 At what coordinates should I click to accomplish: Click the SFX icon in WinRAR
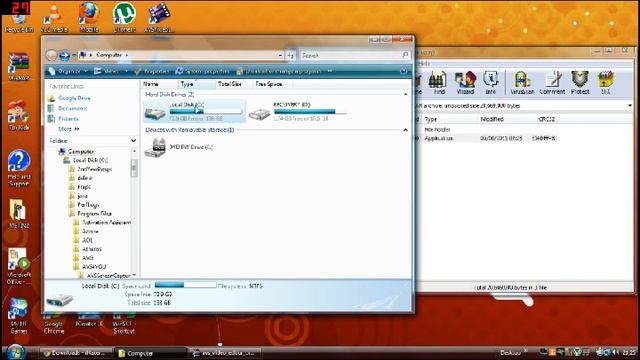(x=606, y=83)
